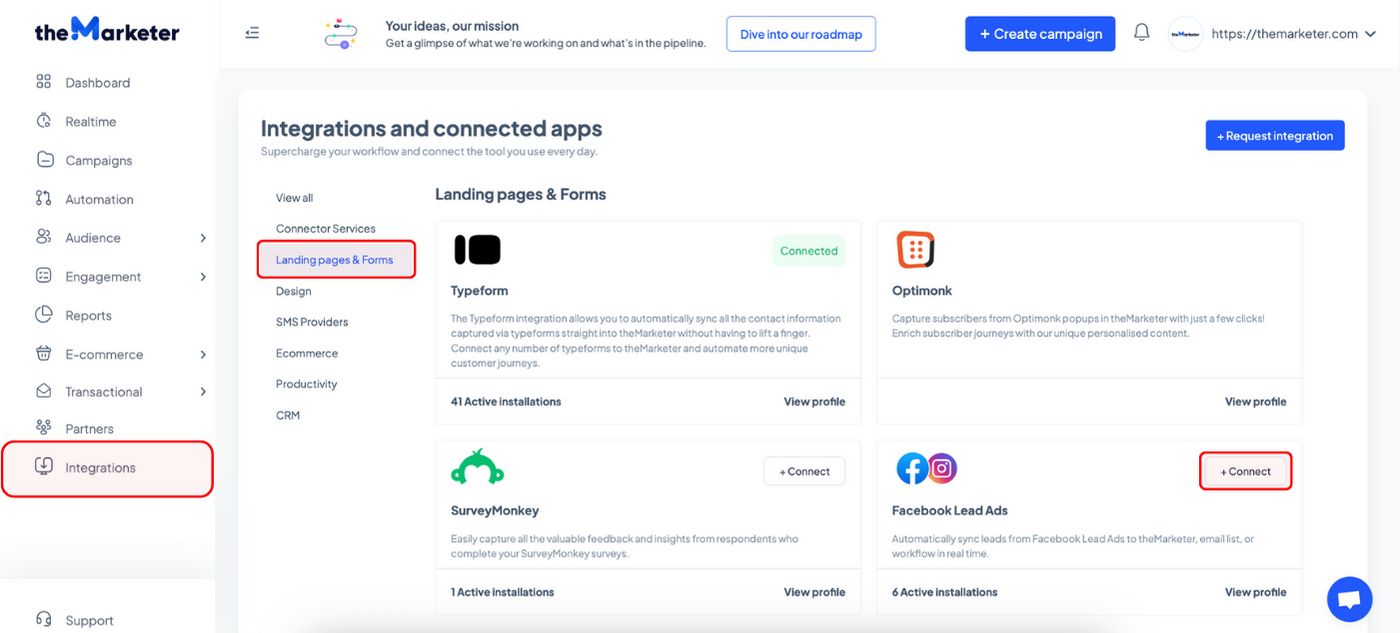
Task: View profile for Facebook Lead Ads
Action: (1255, 592)
